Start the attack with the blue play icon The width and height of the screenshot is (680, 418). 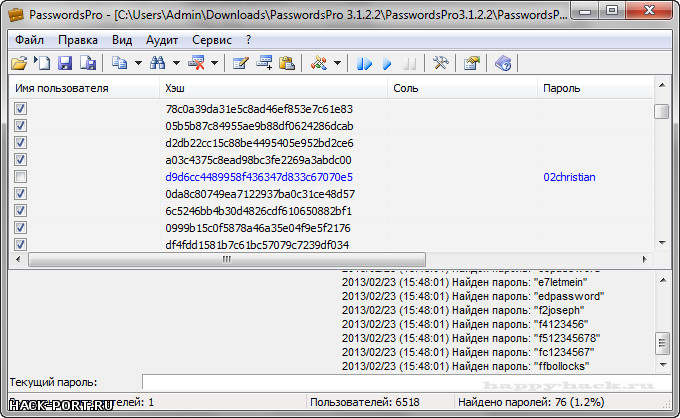point(387,64)
